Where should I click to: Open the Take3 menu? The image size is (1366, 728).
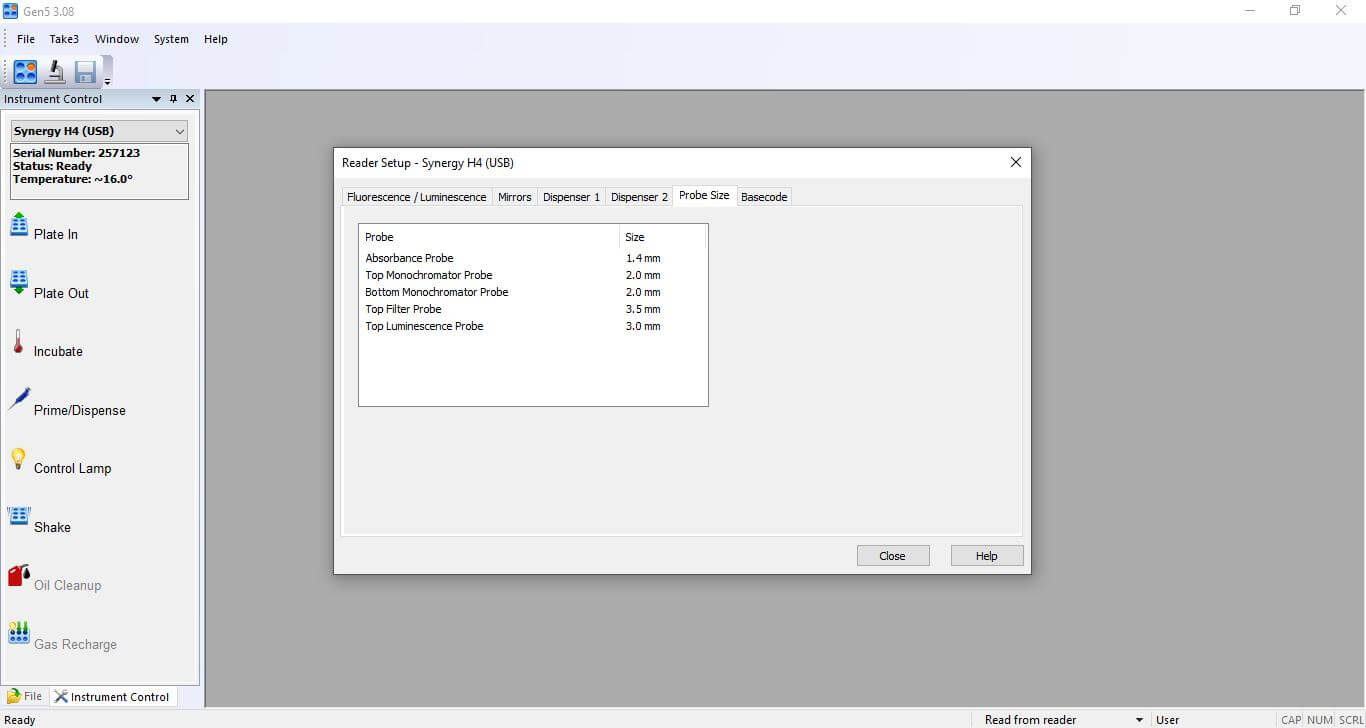point(64,39)
